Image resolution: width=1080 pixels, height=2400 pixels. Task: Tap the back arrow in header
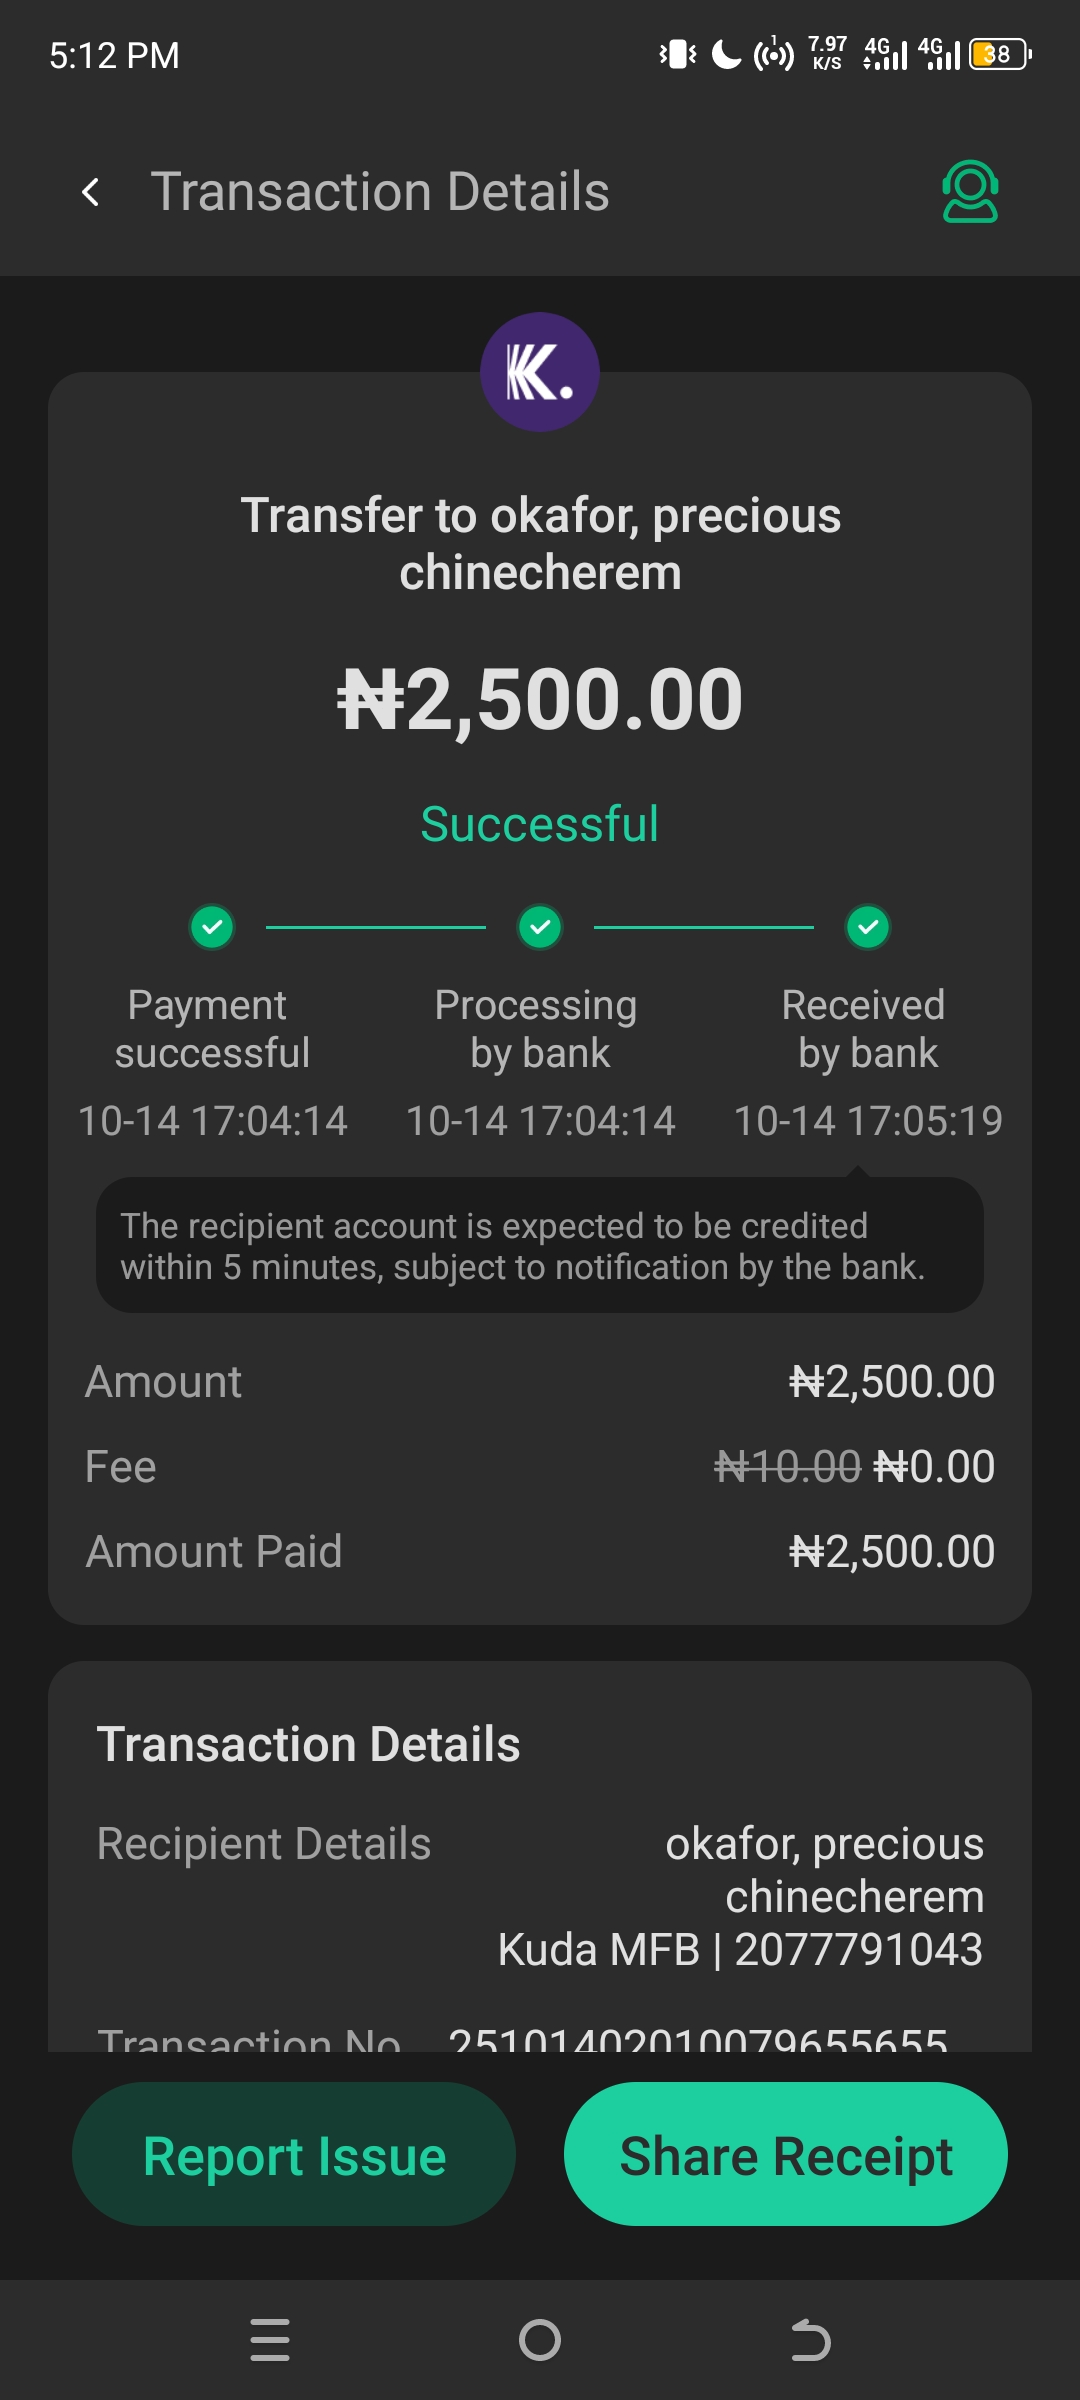[91, 192]
